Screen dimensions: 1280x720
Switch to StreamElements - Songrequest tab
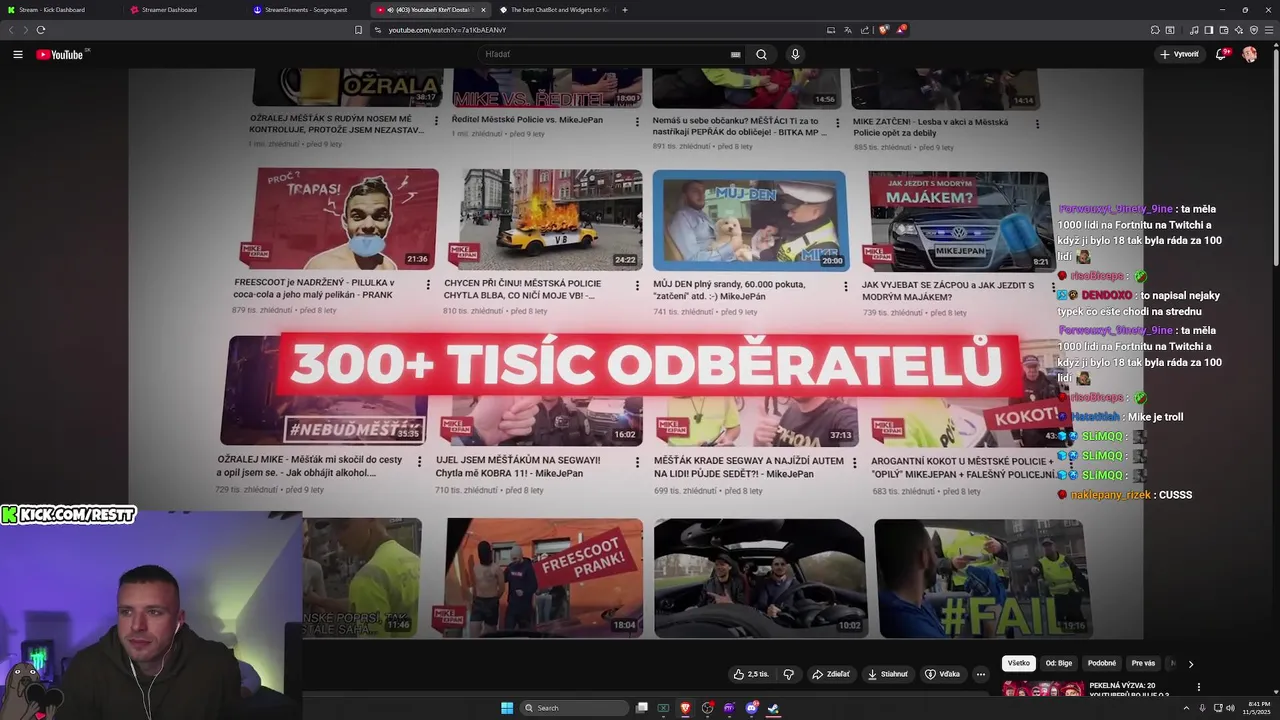coord(306,10)
